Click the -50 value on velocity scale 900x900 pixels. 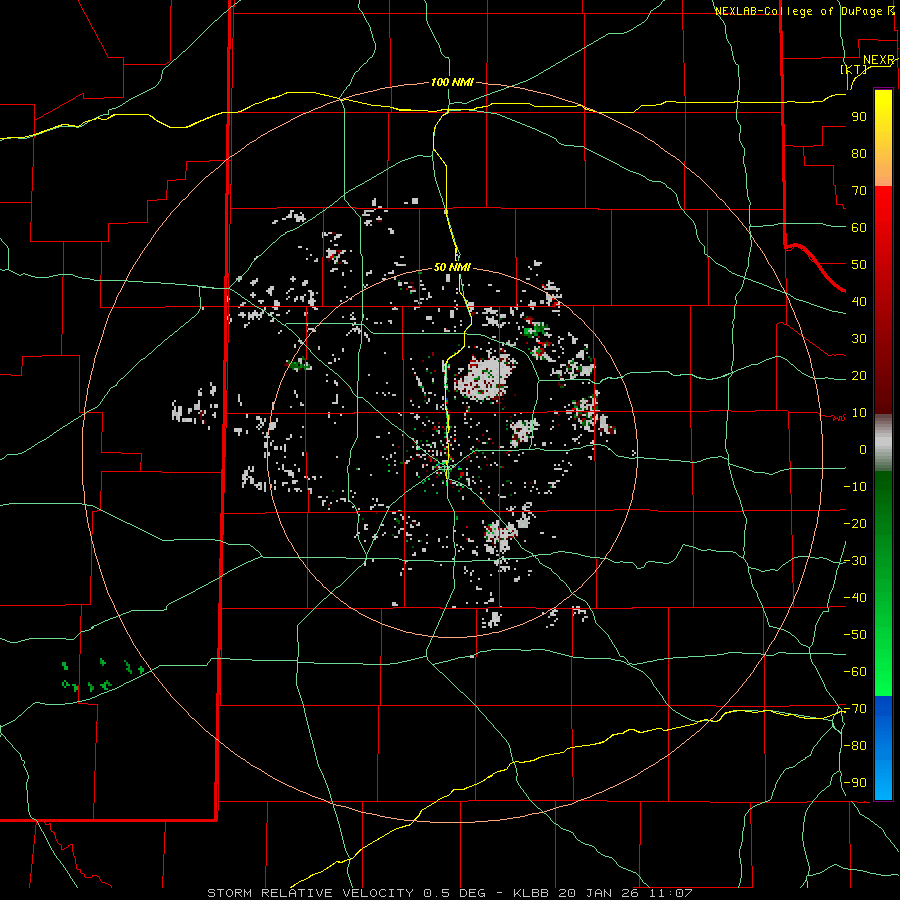pyautogui.click(x=855, y=634)
